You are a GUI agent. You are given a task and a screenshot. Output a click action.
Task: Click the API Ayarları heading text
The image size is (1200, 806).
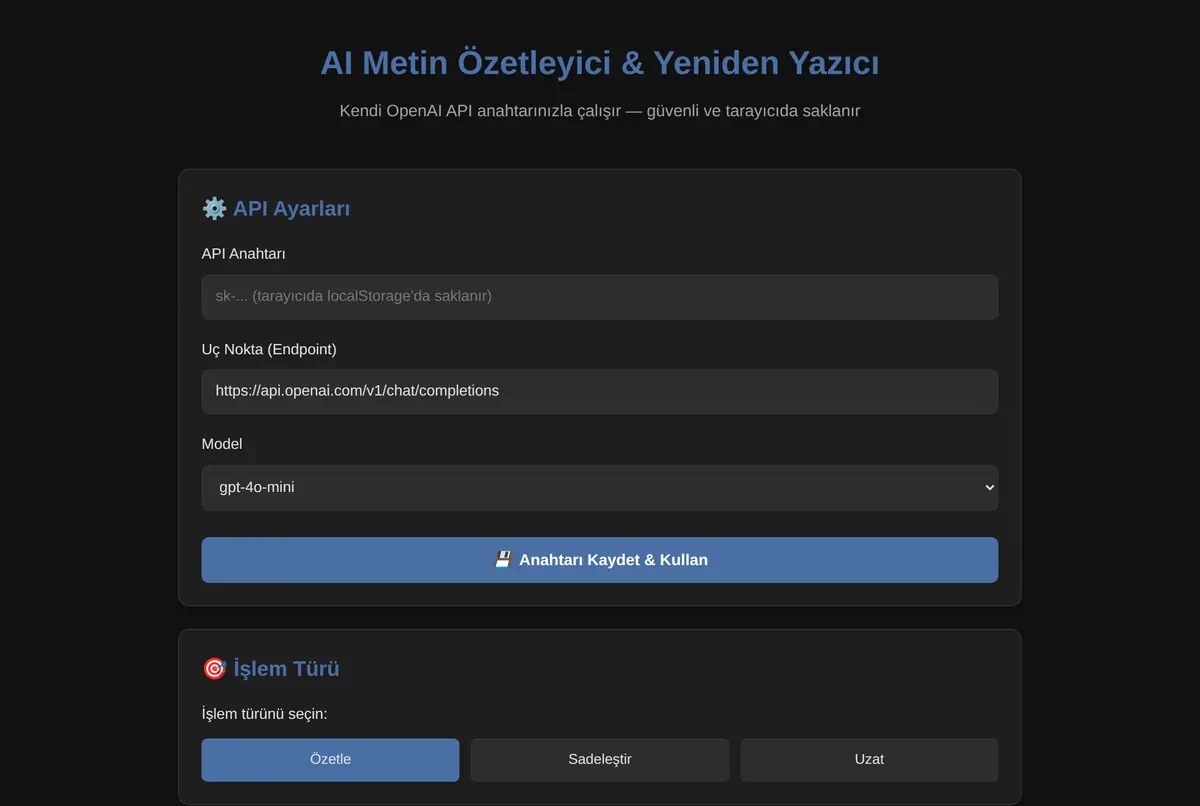(x=291, y=208)
